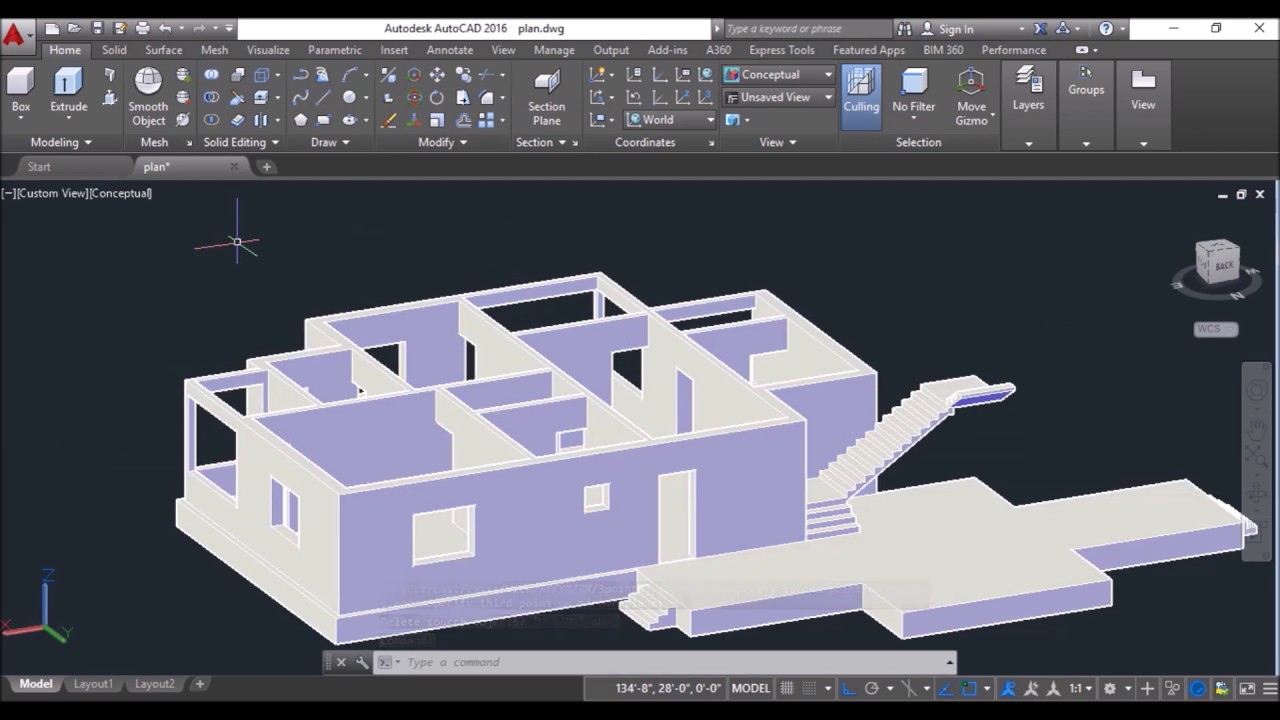Image resolution: width=1280 pixels, height=720 pixels.
Task: Open the World UCS dropdown
Action: pyautogui.click(x=670, y=119)
